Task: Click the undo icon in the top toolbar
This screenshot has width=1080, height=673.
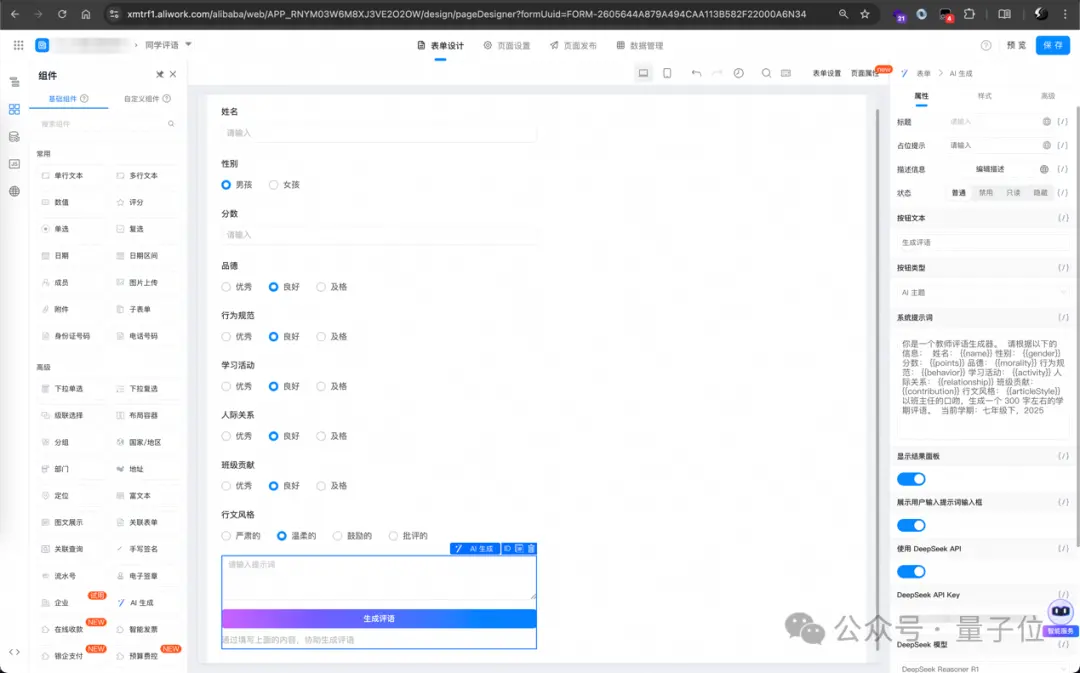Action: click(x=697, y=72)
